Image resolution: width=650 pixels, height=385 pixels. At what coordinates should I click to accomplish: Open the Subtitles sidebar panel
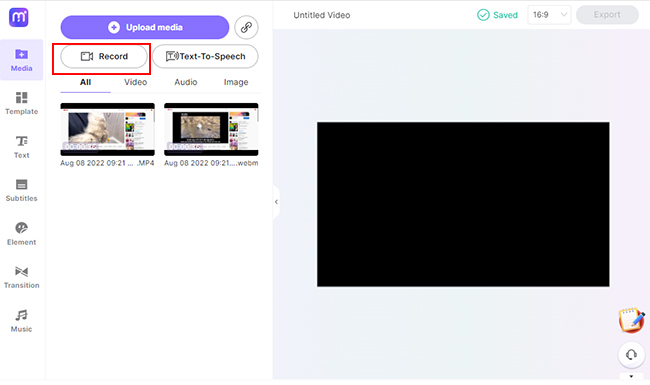(x=22, y=190)
